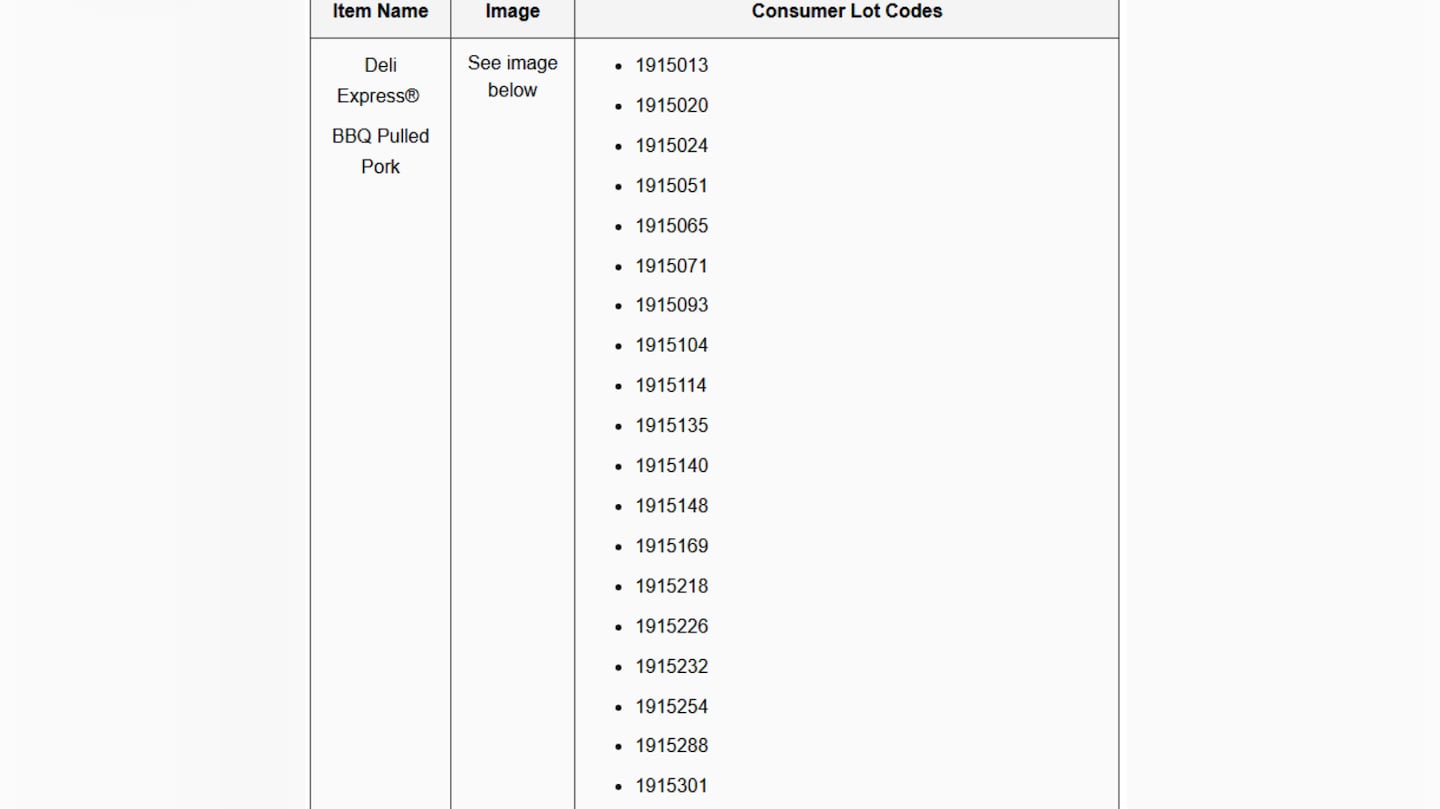Select the Deli Express® item text
This screenshot has width=1440, height=809.
[379, 80]
